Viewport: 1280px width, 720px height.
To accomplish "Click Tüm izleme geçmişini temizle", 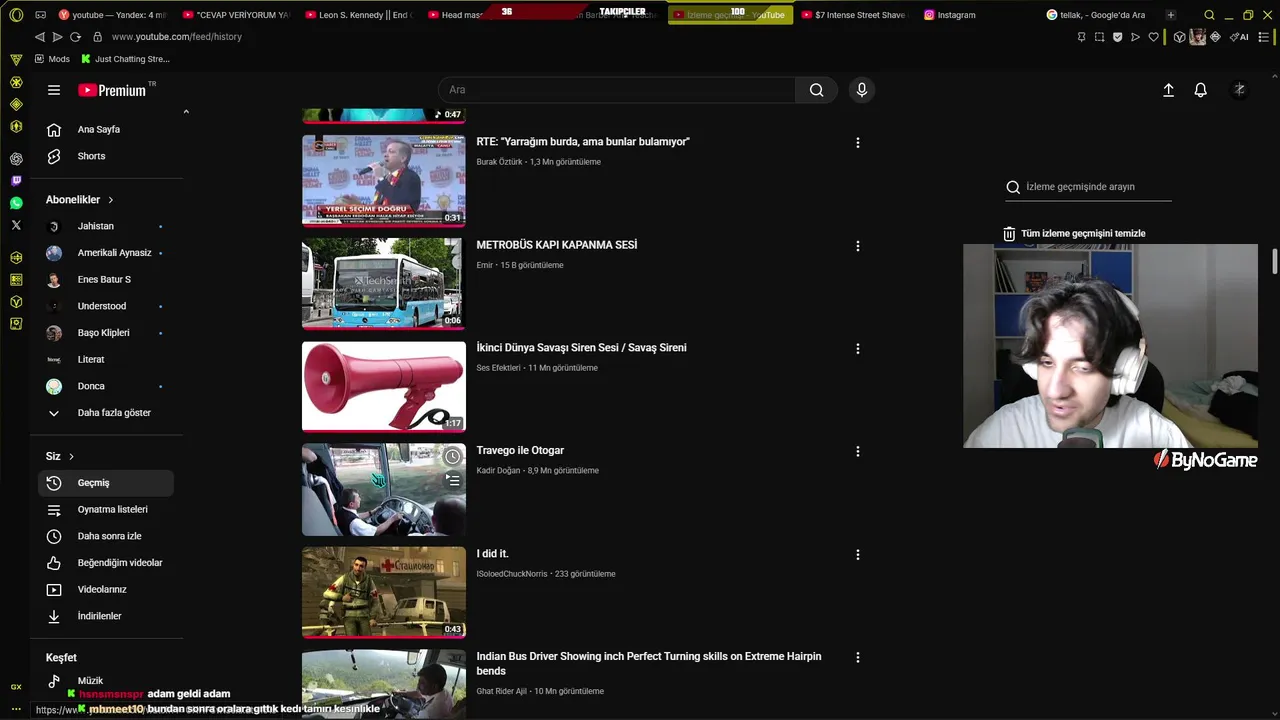I will [x=1083, y=234].
